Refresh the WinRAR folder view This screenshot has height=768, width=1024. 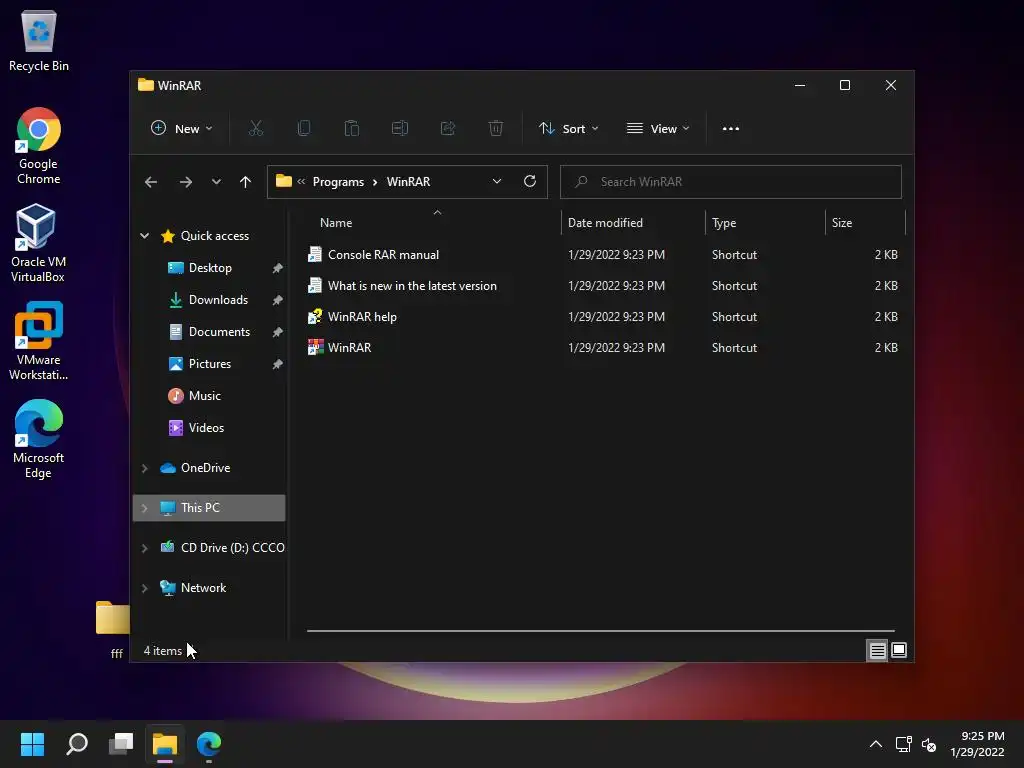(530, 182)
